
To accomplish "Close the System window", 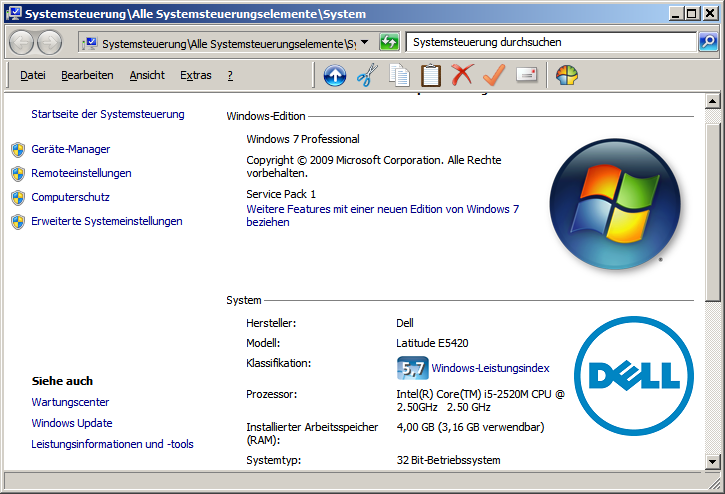I will (x=710, y=13).
